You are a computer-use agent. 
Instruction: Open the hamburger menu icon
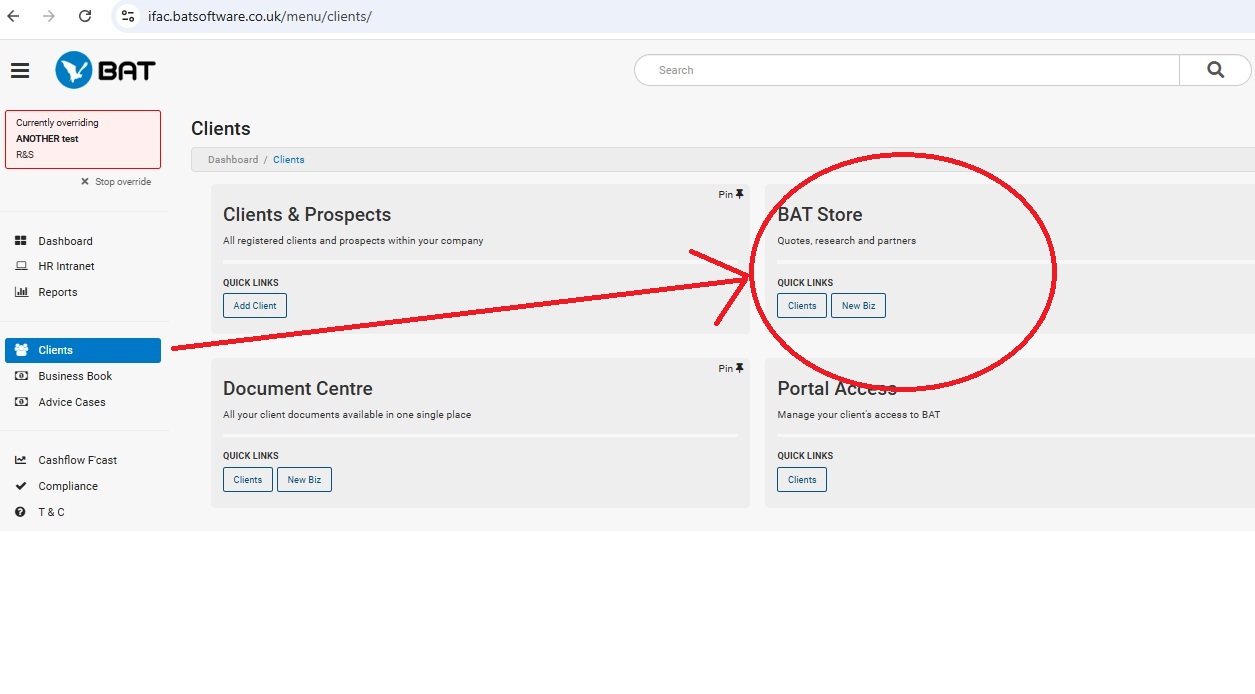20,70
